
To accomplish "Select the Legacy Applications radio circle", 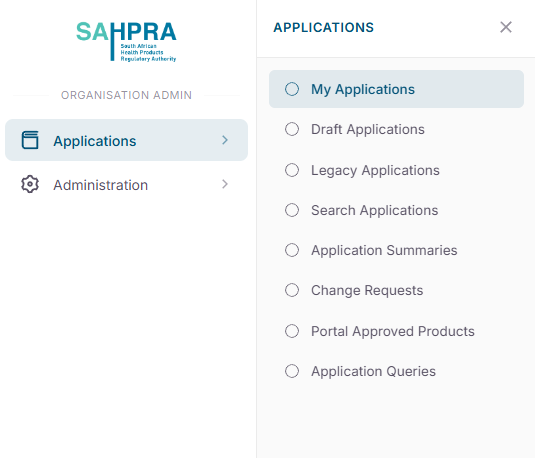I will coord(292,170).
